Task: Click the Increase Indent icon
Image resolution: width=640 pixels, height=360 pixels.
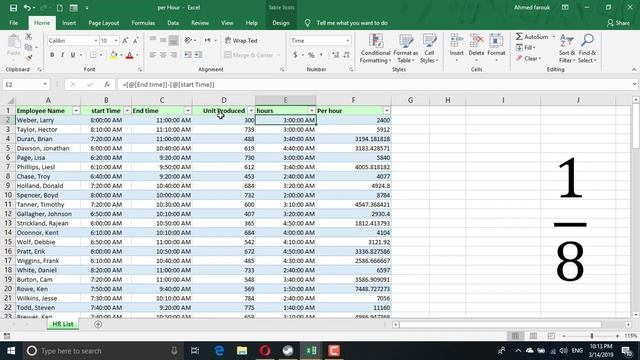Action: click(x=198, y=55)
